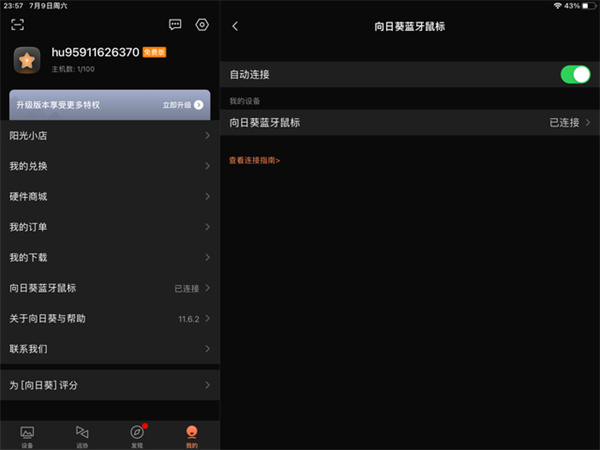Switch to the 远协 remote assist tab
600x450 pixels.
[82, 435]
